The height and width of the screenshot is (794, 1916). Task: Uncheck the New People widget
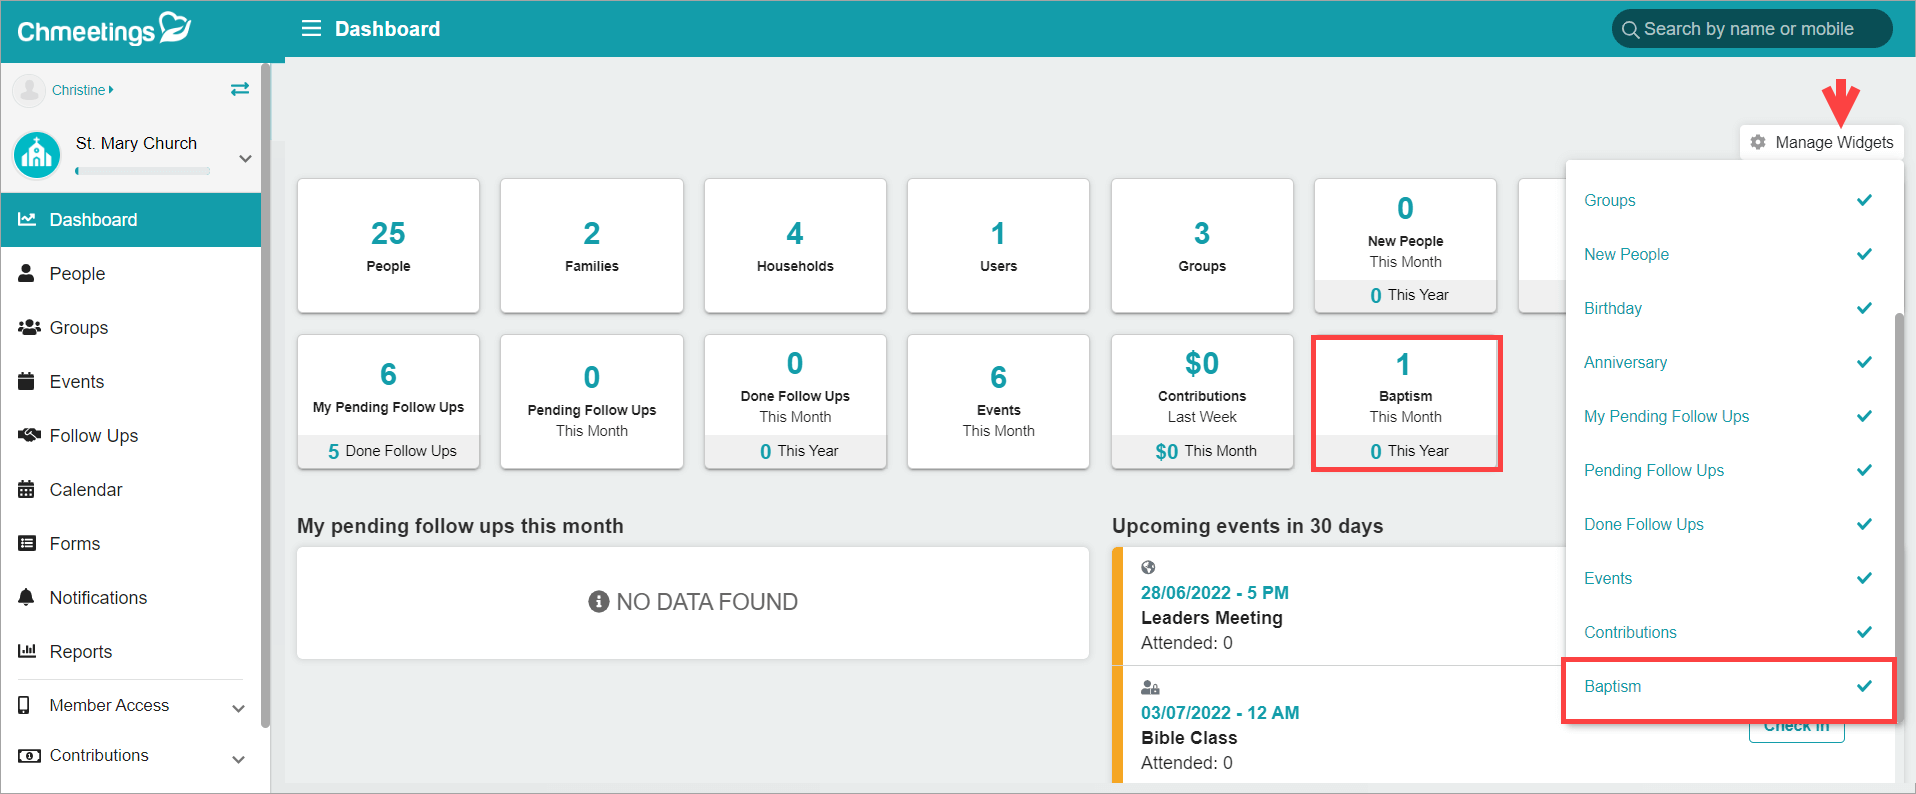(x=1864, y=254)
